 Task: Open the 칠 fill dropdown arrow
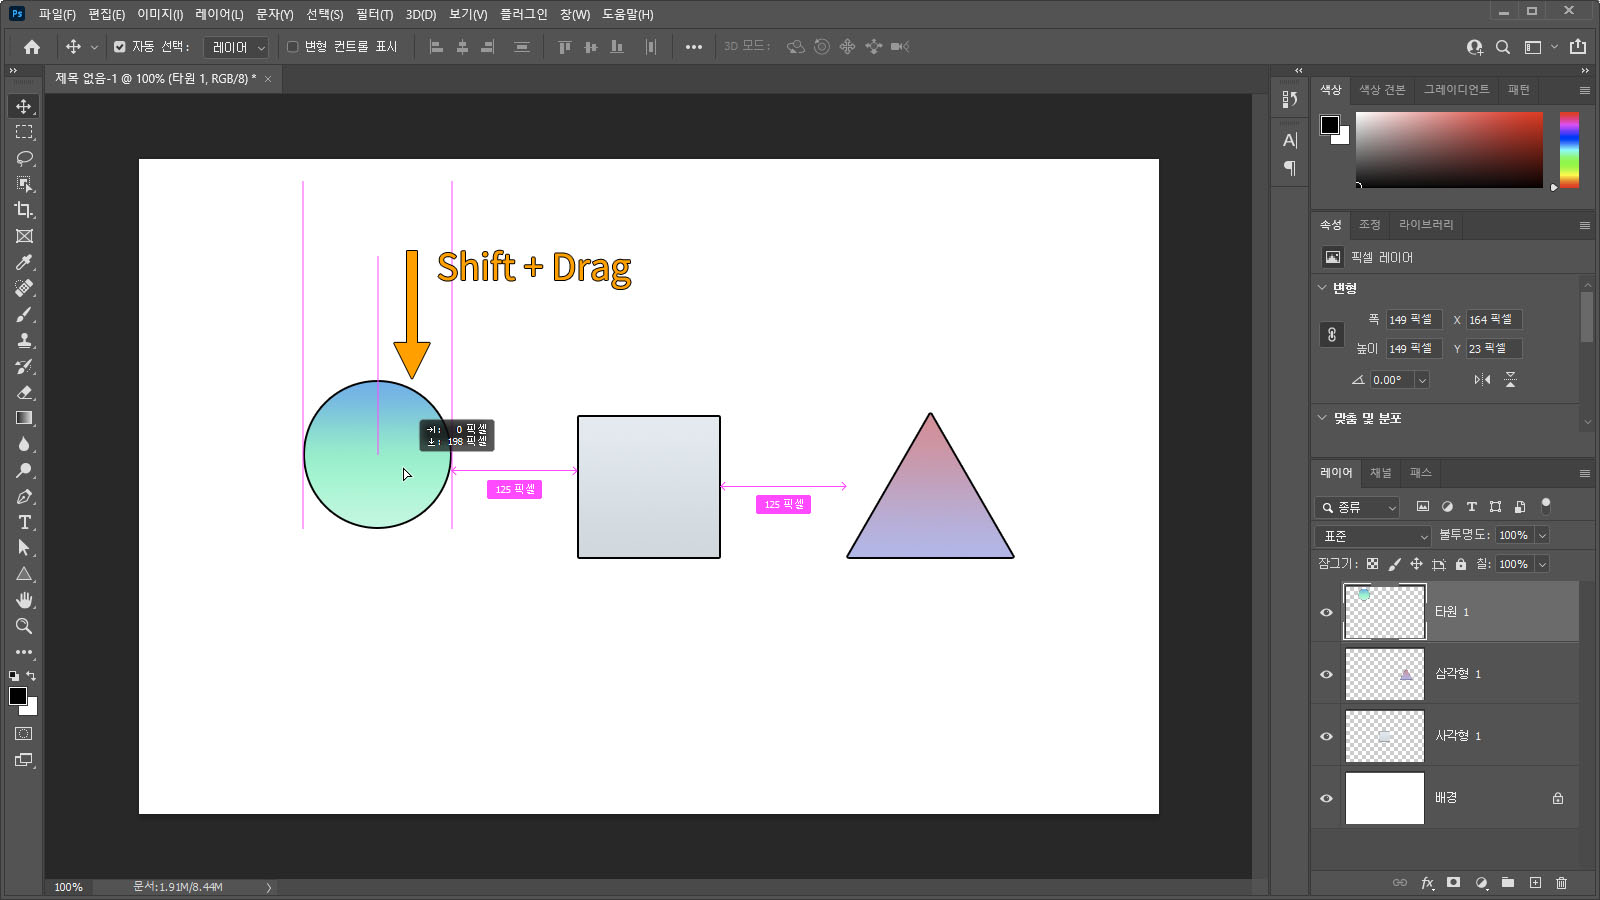point(1542,564)
